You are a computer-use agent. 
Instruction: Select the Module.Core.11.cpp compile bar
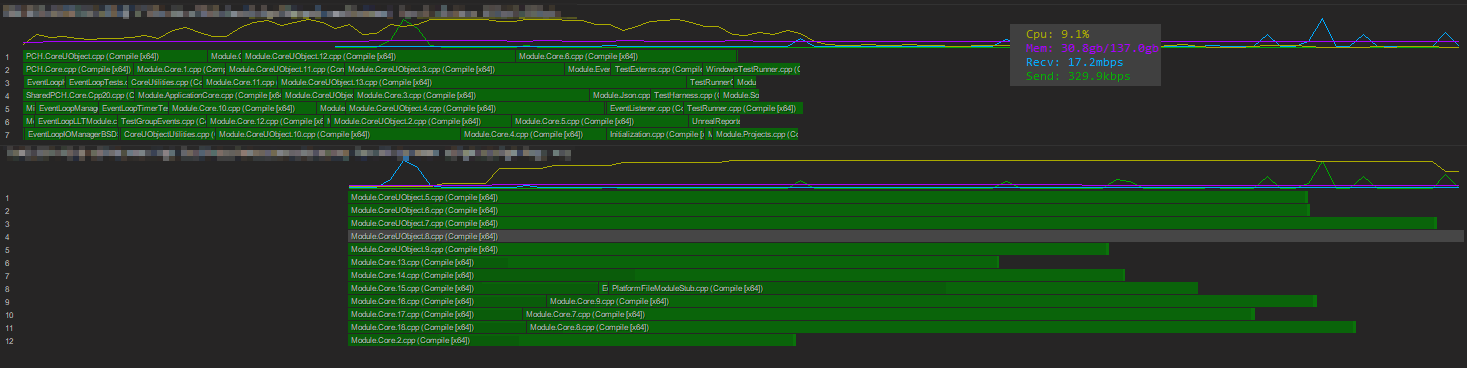[240, 82]
